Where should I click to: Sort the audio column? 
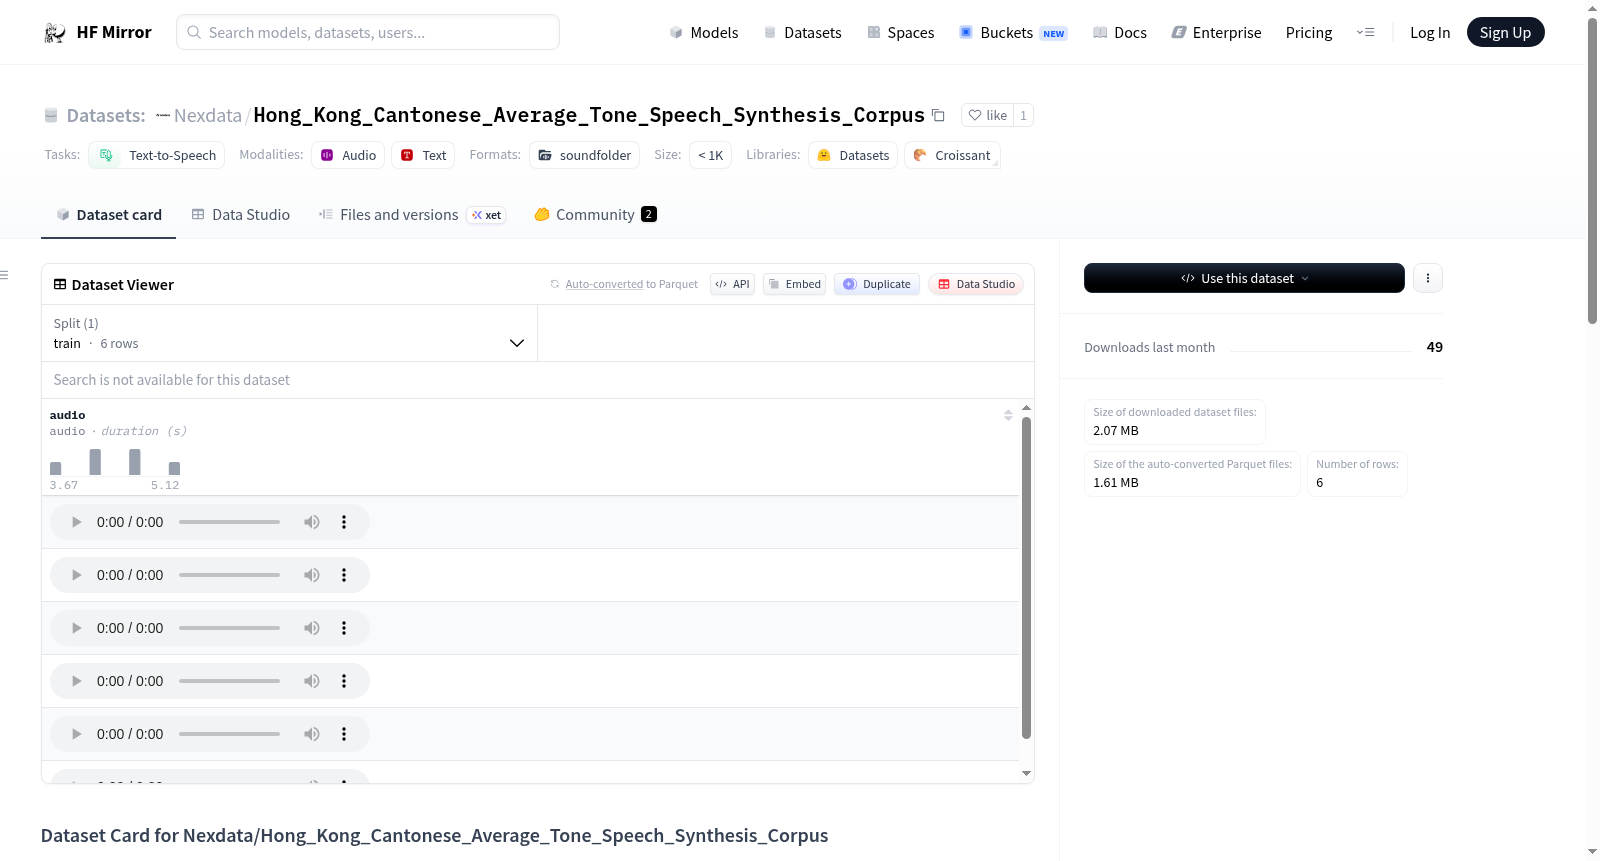(x=1008, y=415)
